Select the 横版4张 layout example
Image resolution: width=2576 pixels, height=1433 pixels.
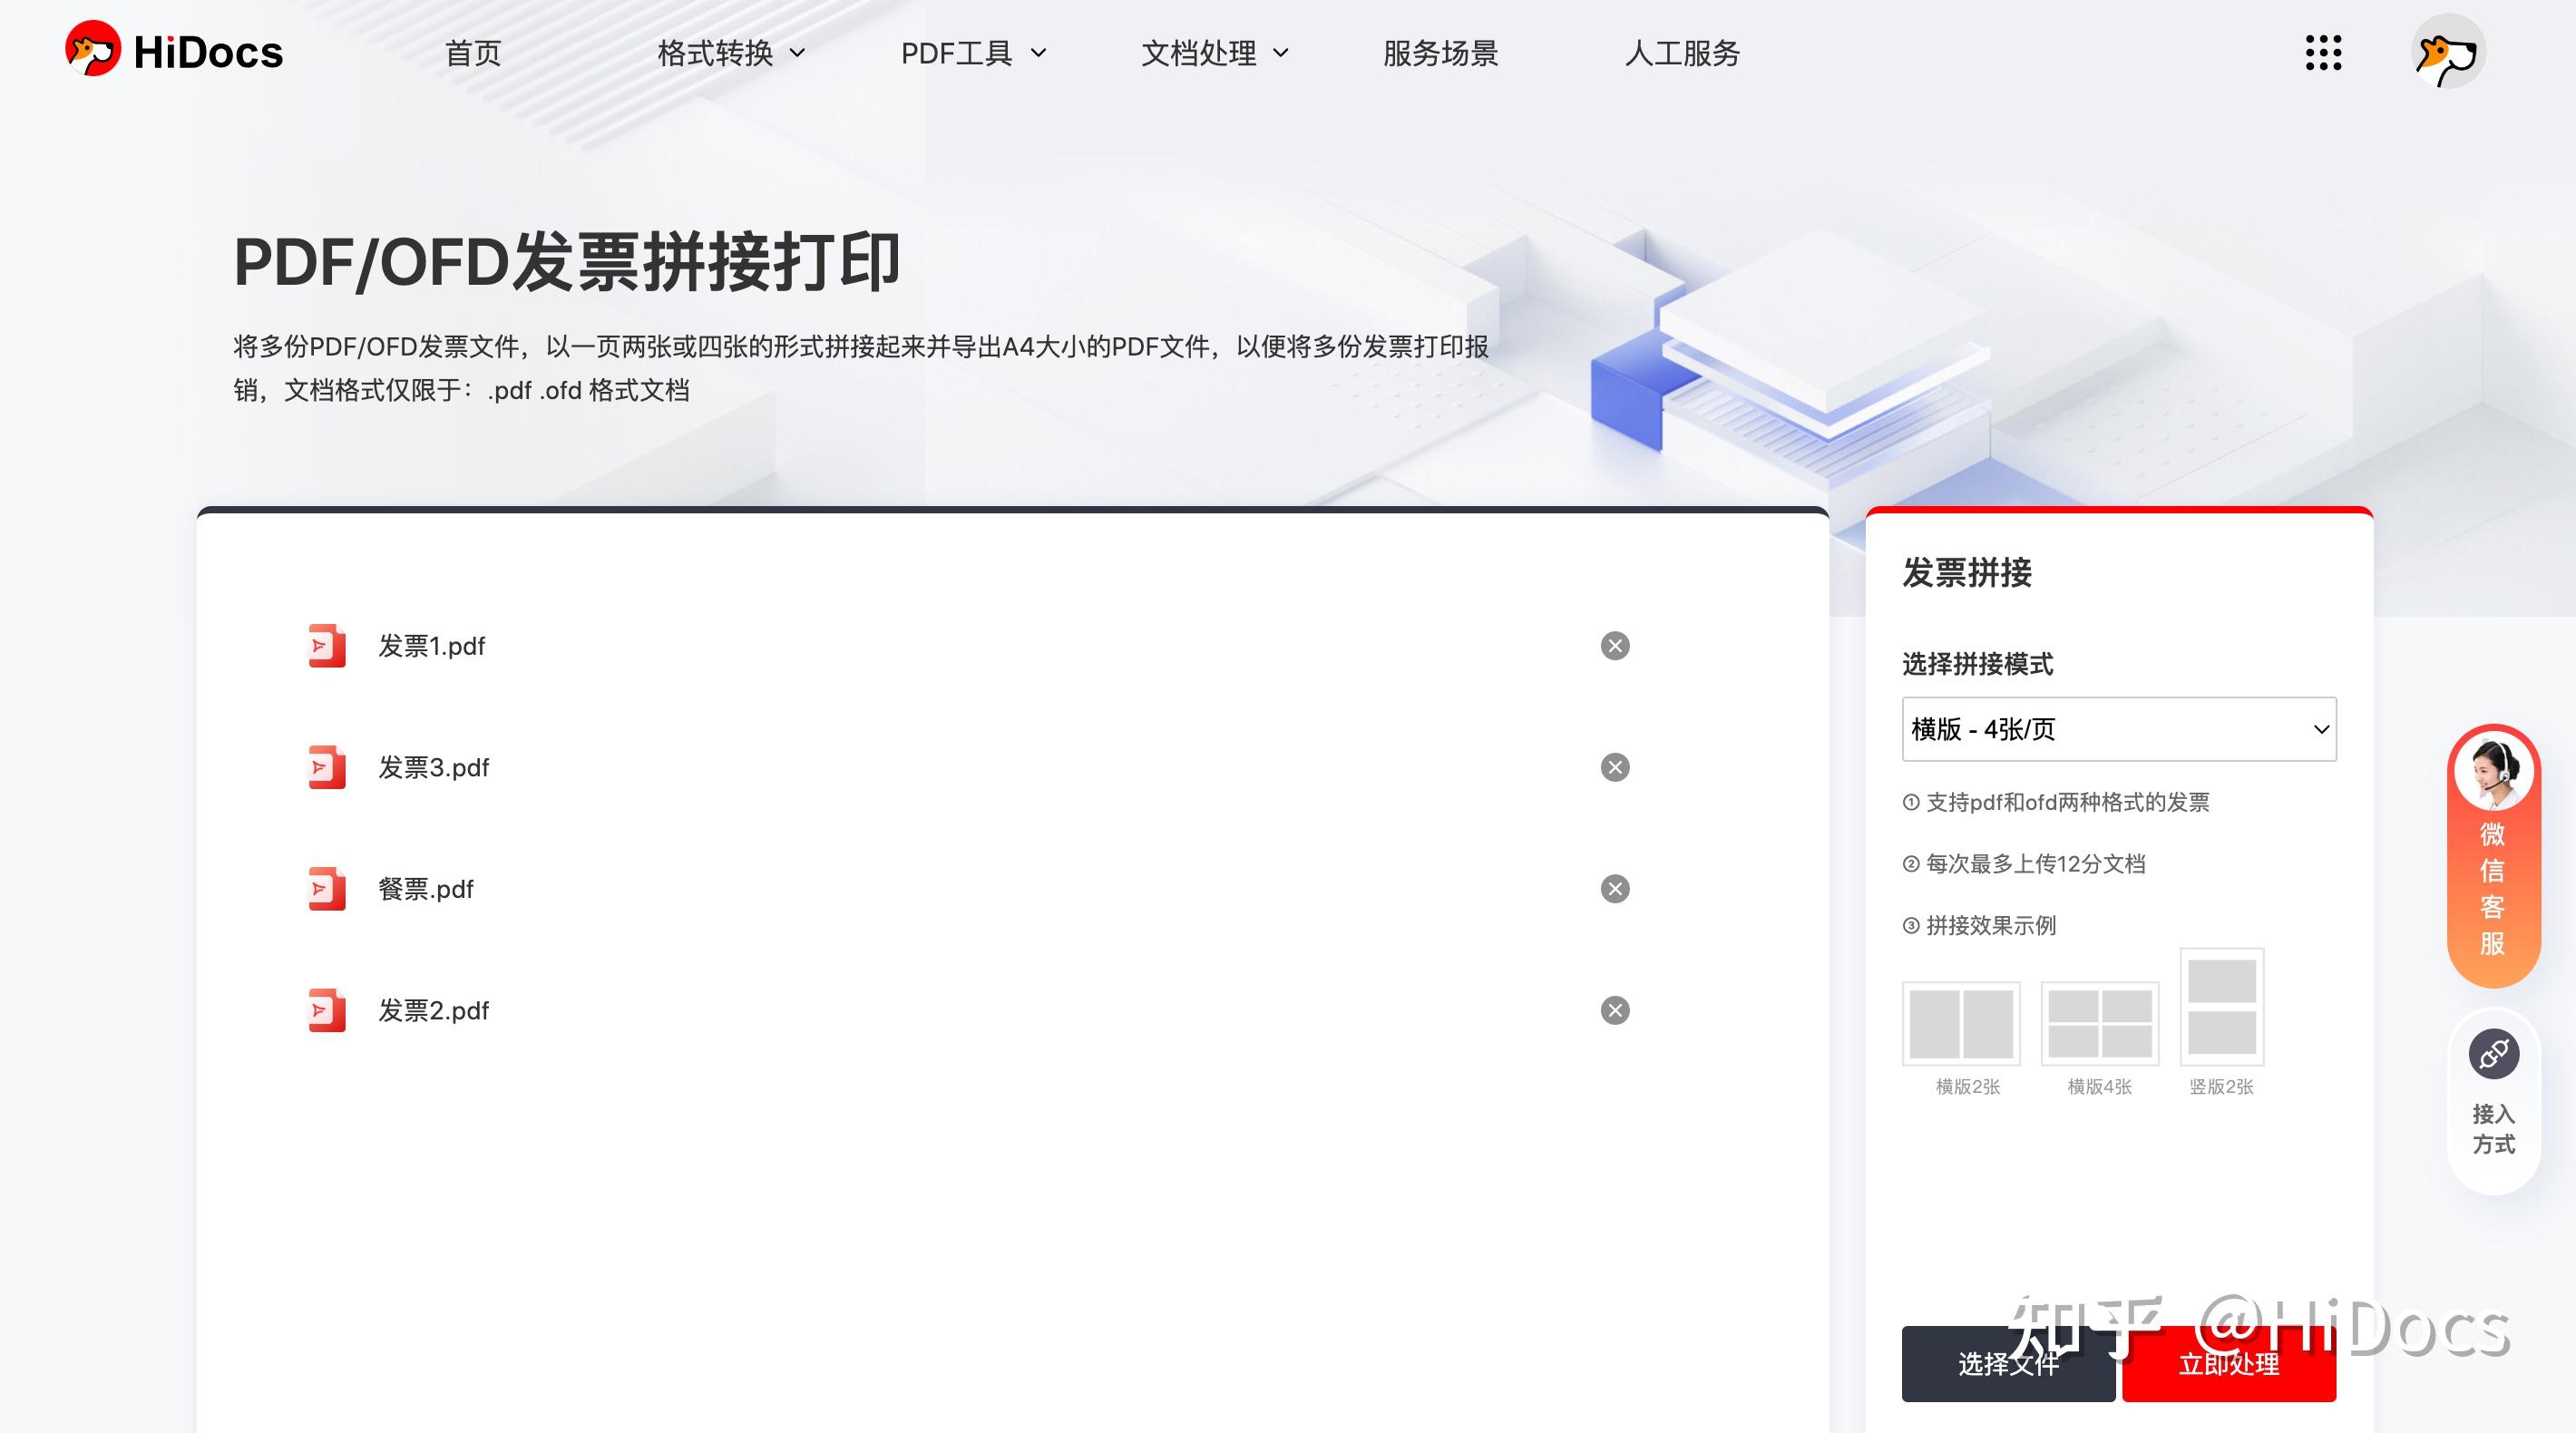(x=2099, y=1024)
